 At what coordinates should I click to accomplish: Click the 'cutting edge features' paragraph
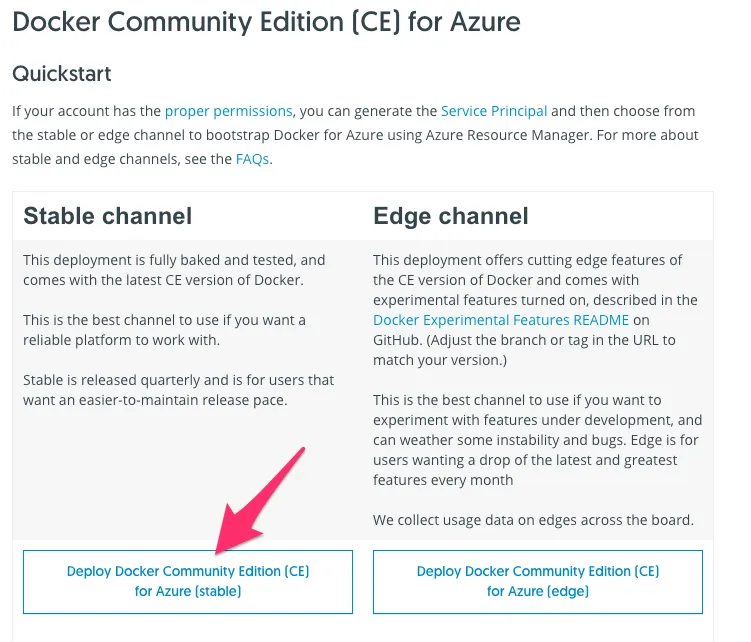click(535, 310)
